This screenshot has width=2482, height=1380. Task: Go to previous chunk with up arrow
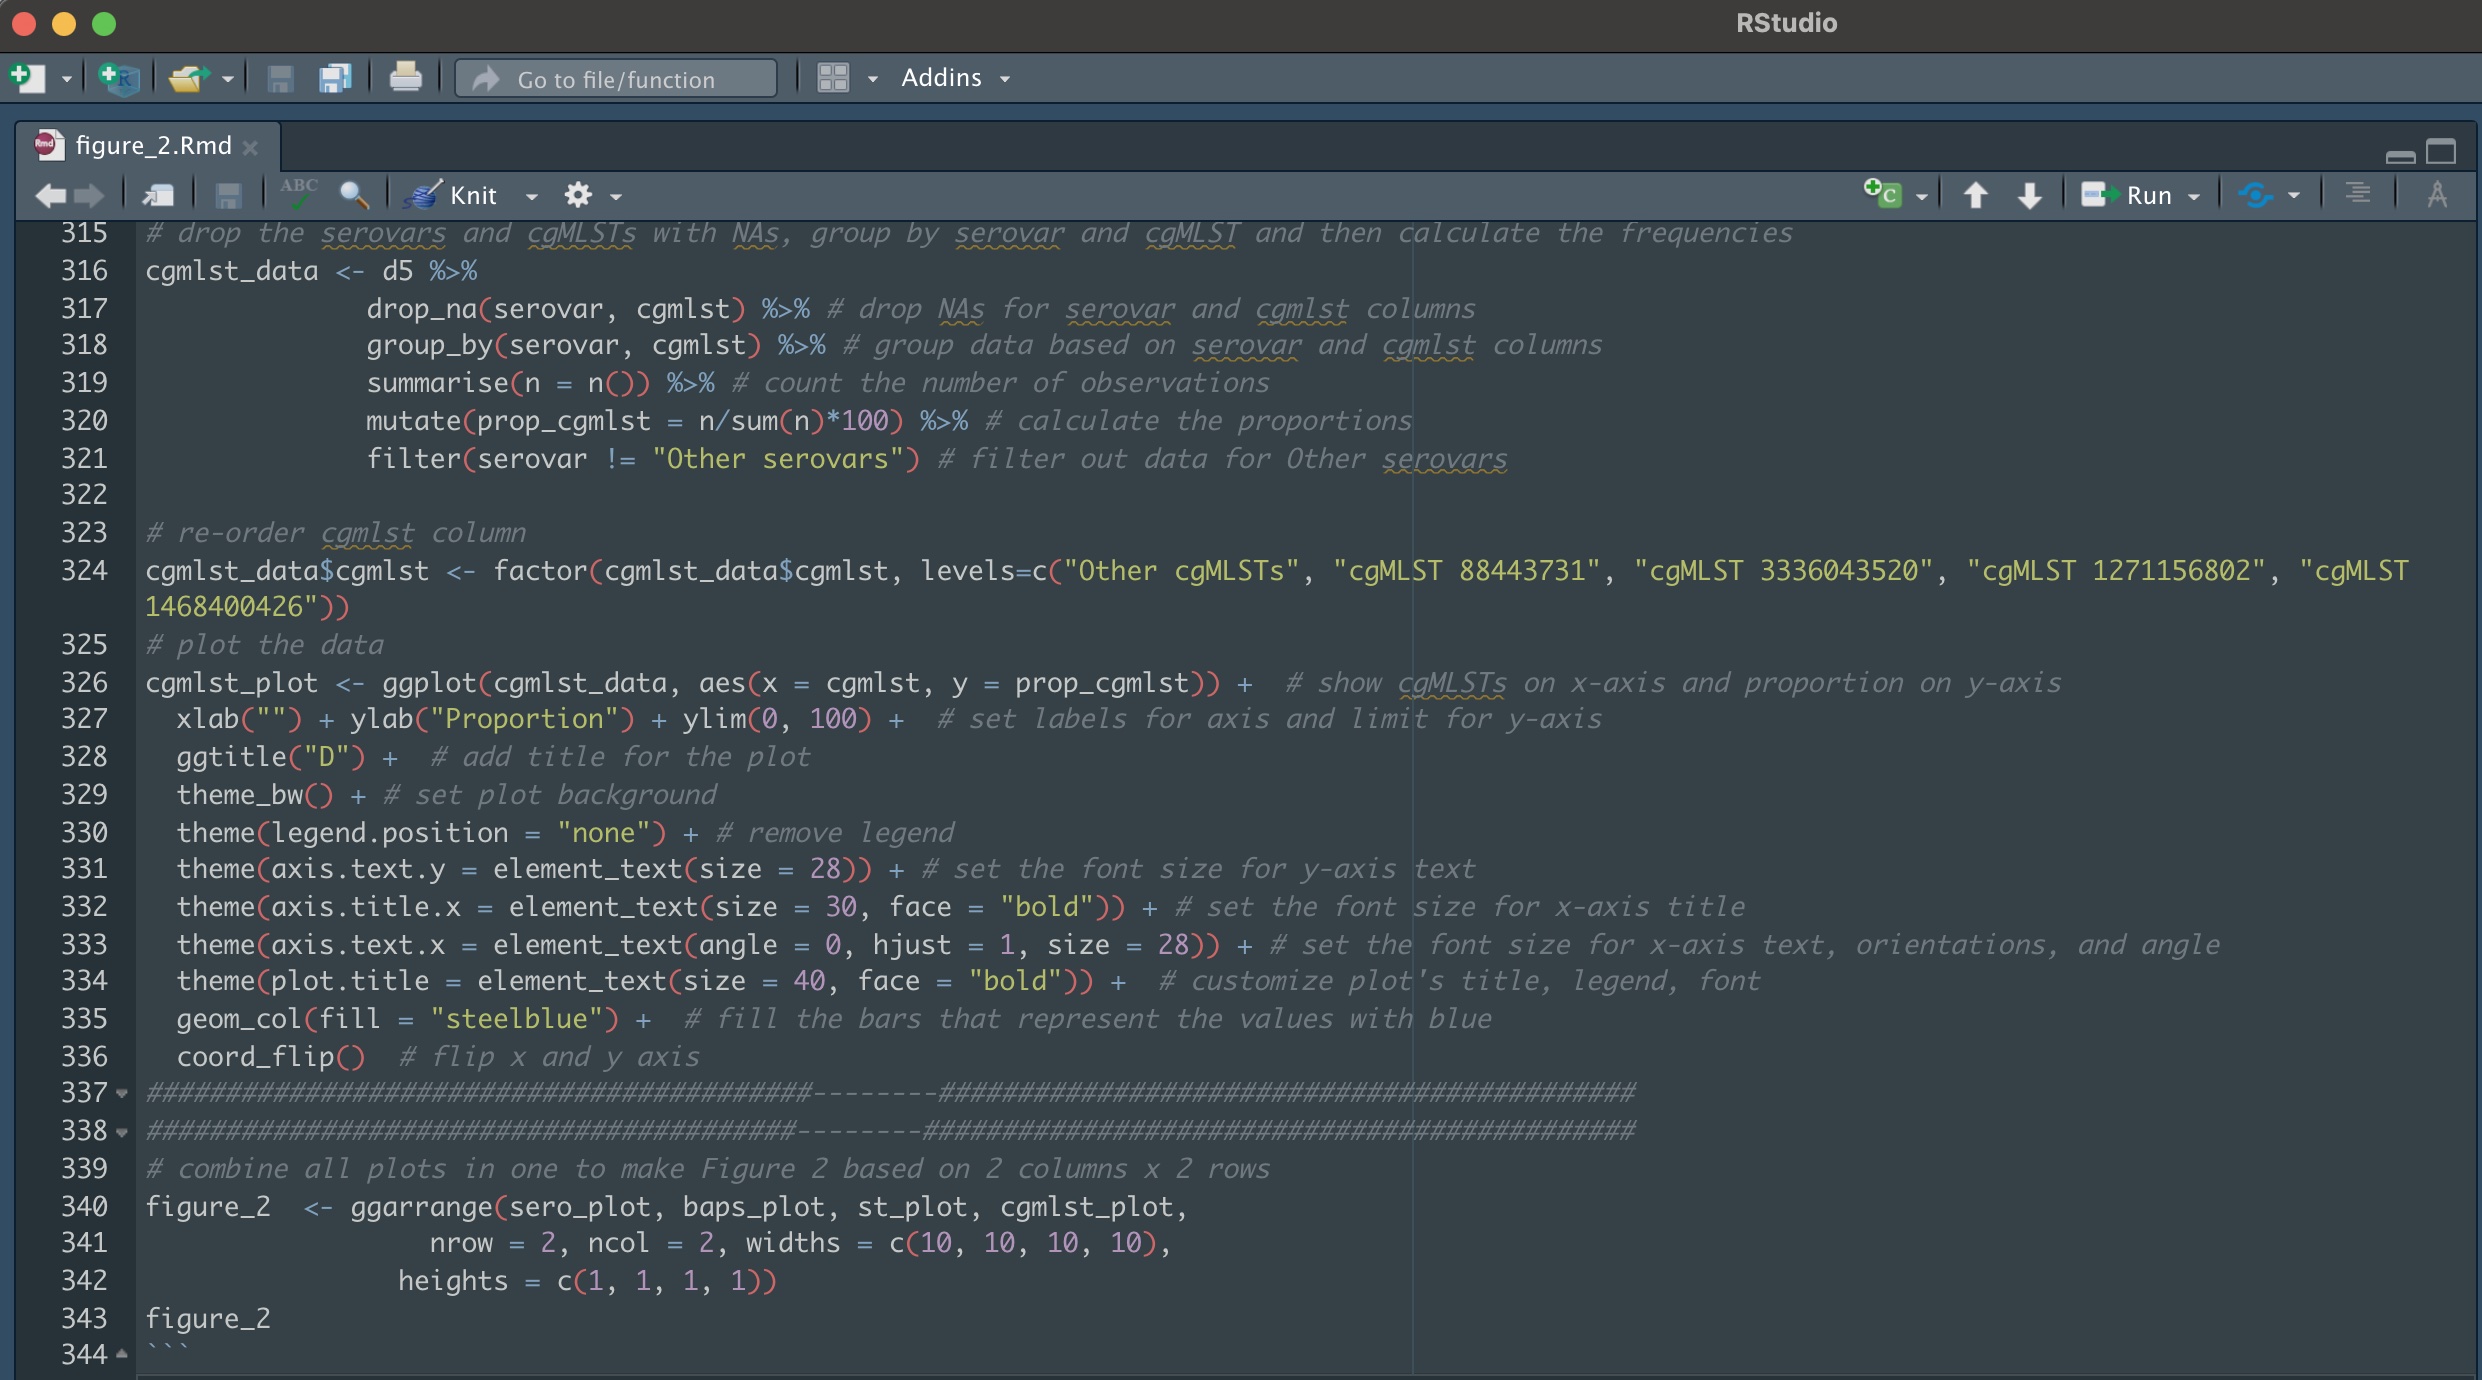(x=1975, y=195)
